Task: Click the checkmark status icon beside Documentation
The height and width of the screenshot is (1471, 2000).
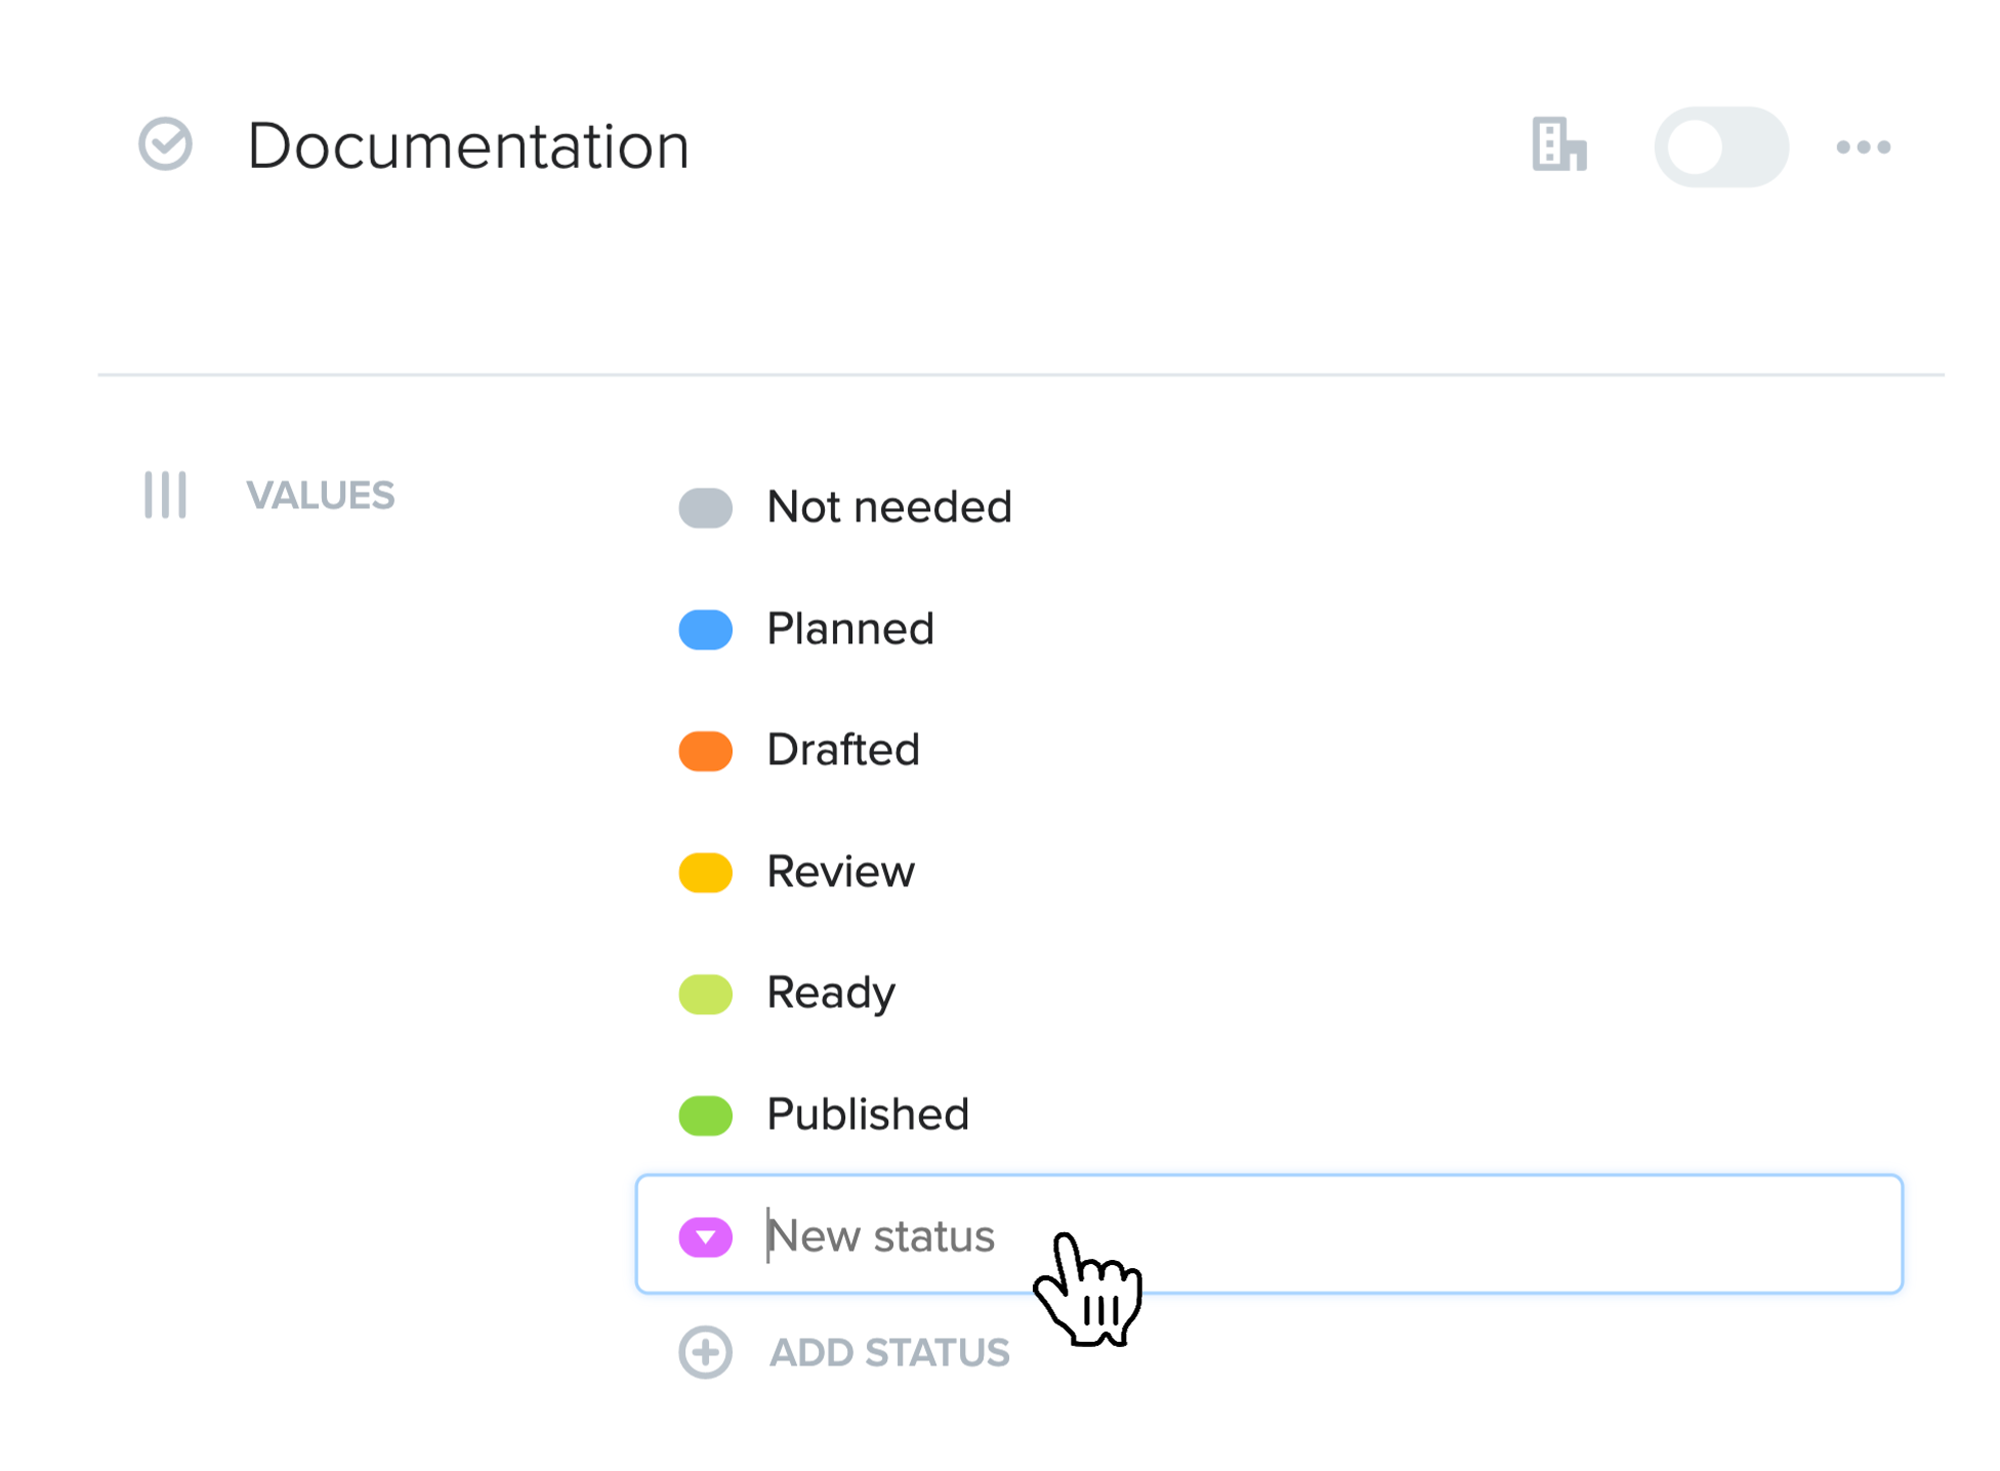Action: (165, 145)
